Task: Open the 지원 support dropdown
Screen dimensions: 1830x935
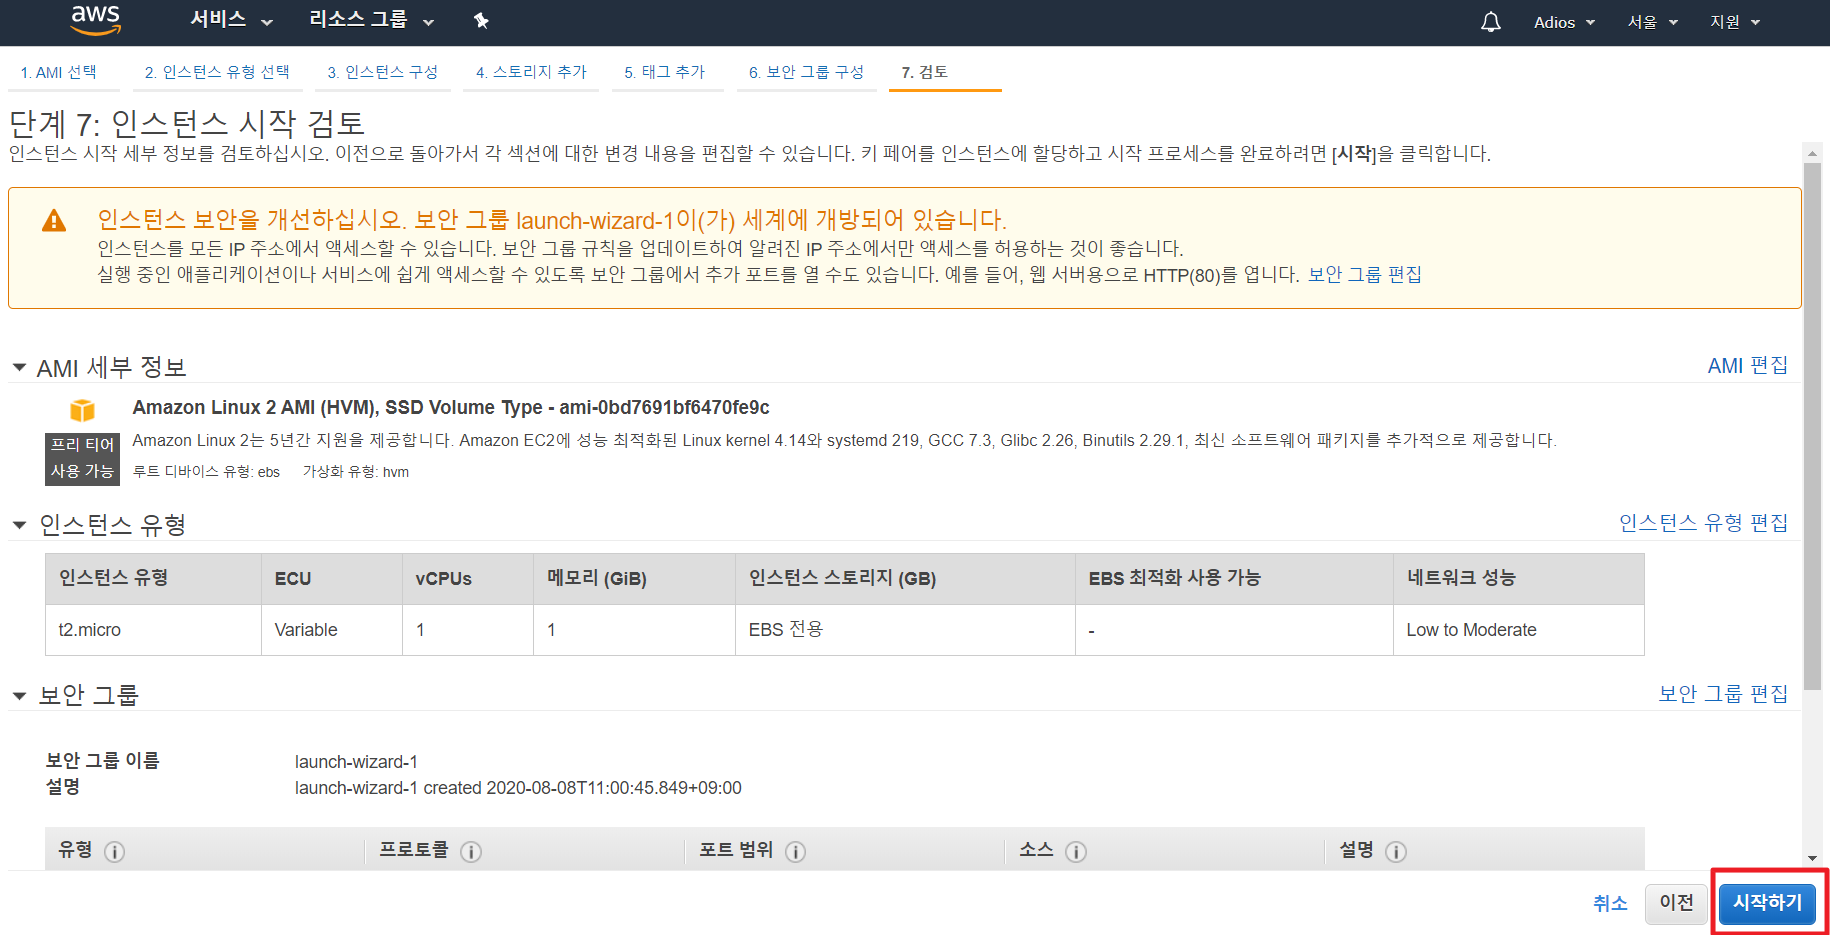Action: coord(1735,22)
